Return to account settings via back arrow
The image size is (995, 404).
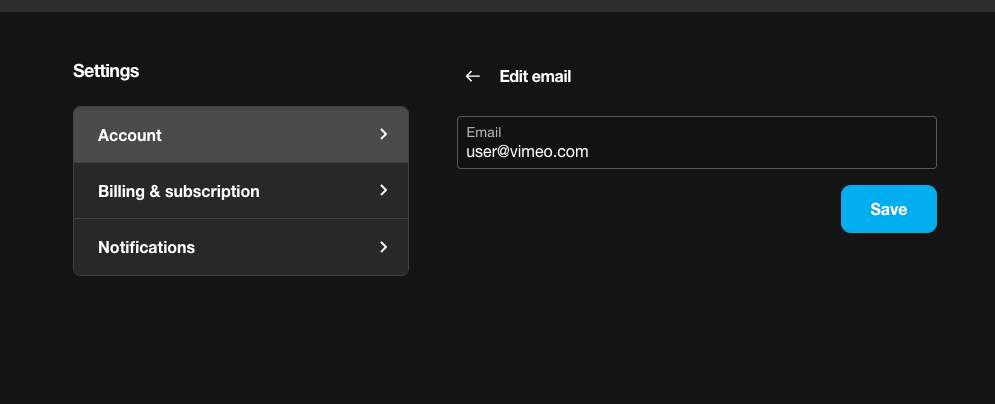coord(472,76)
